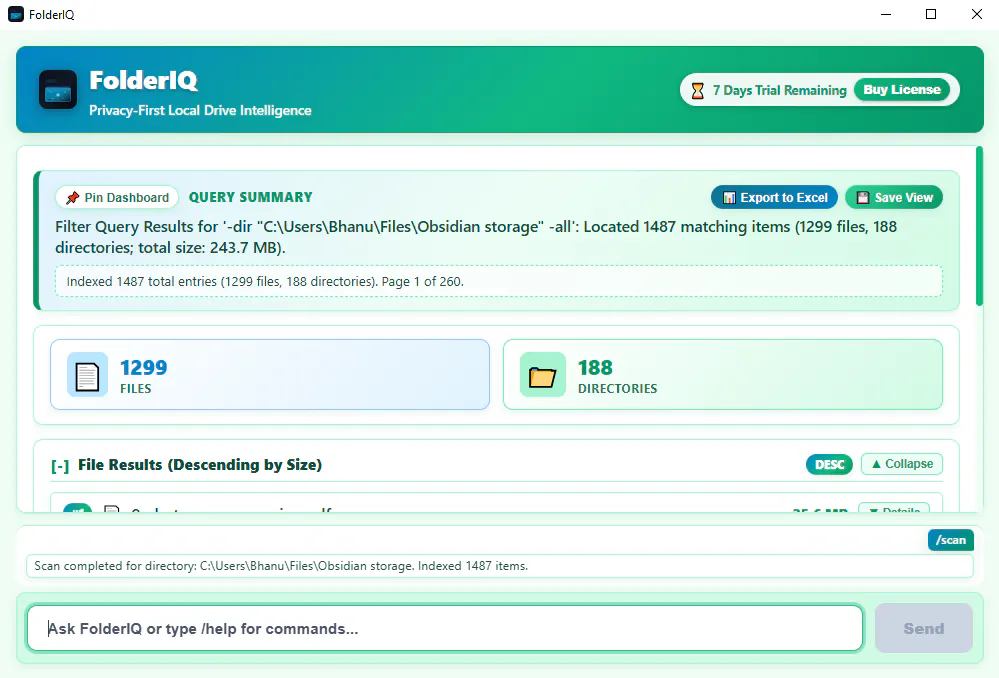
Task: Pin the dashboard with Pin Dashboard
Action: pyautogui.click(x=118, y=198)
